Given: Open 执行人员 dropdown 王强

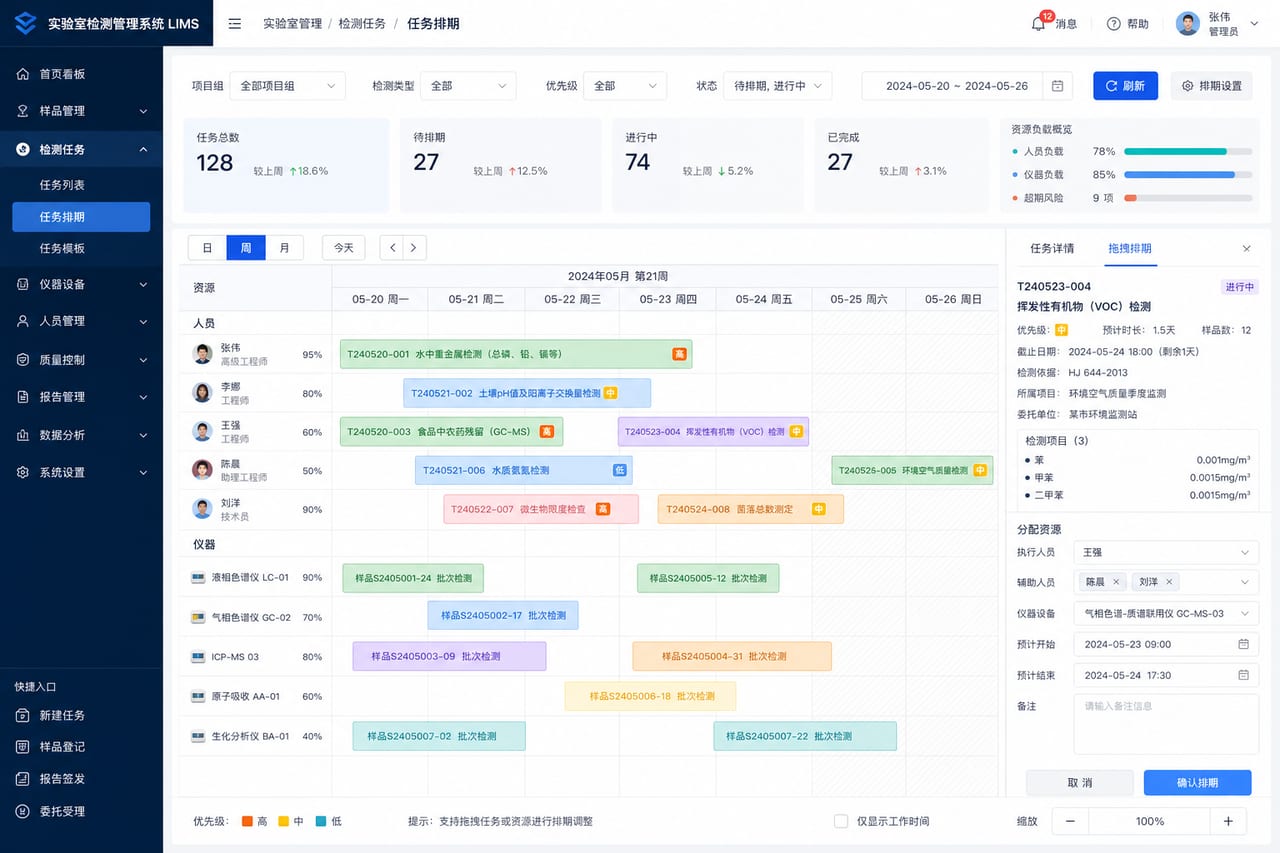Looking at the screenshot, I should (x=1166, y=552).
